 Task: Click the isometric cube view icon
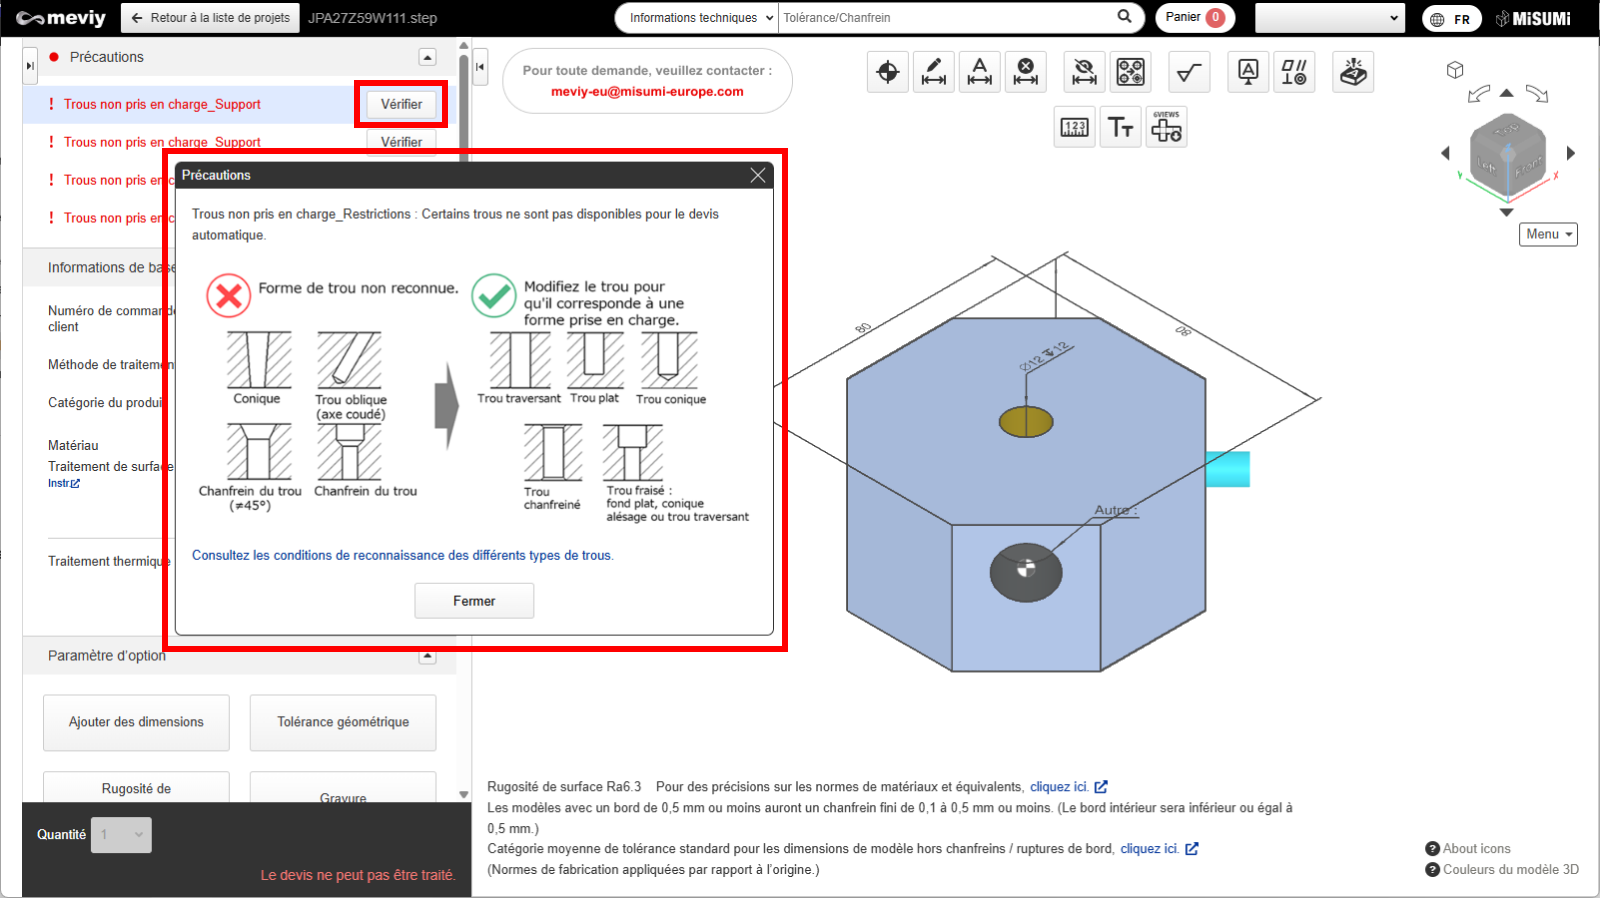click(x=1455, y=70)
